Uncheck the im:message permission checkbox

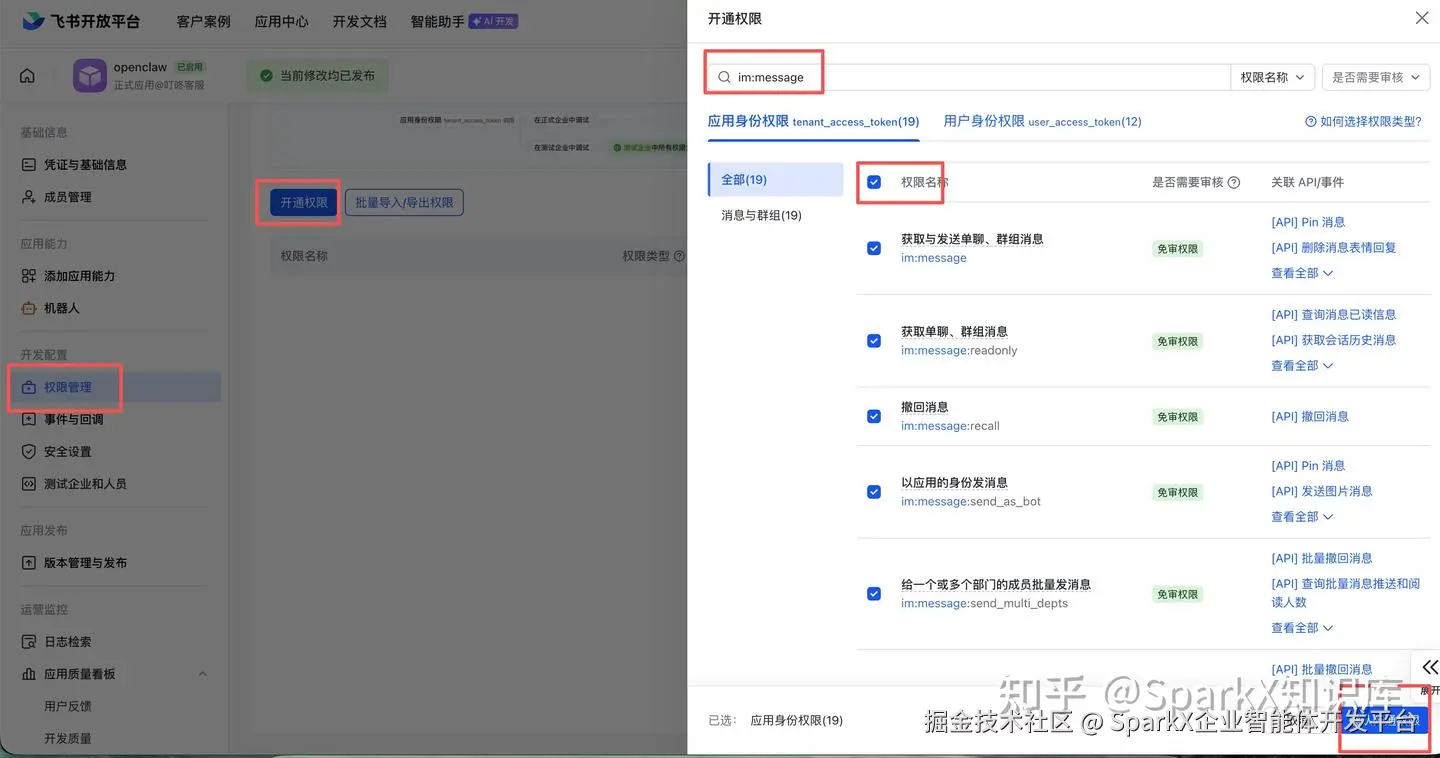click(874, 248)
